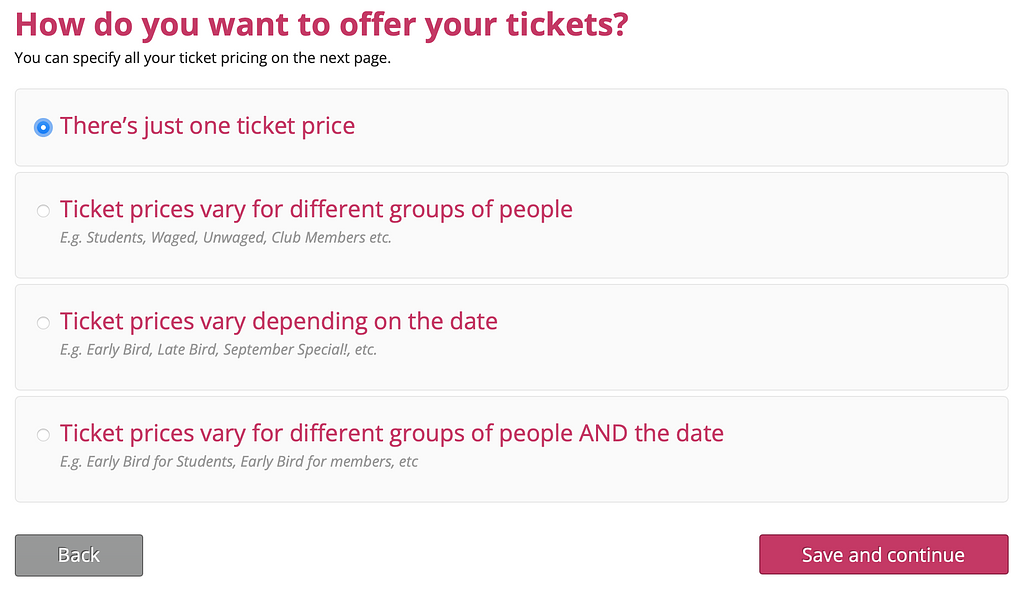Click the 'Save and continue' button
The width and height of the screenshot is (1024, 591).
883,555
